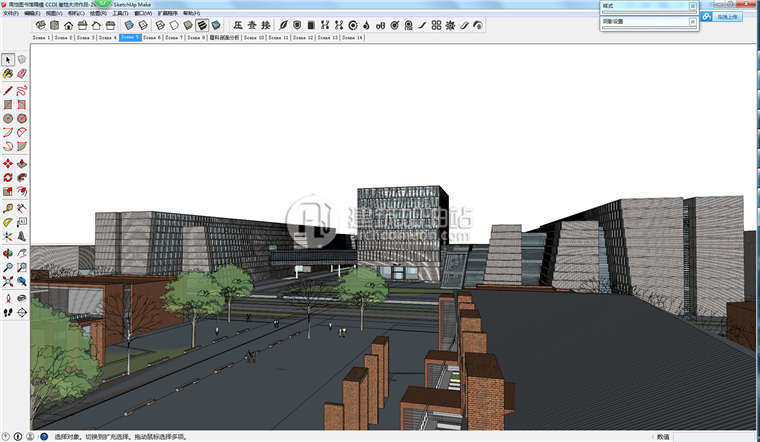The width and height of the screenshot is (760, 442).
Task: Expand the 样式 tray panel
Action: tap(649, 6)
